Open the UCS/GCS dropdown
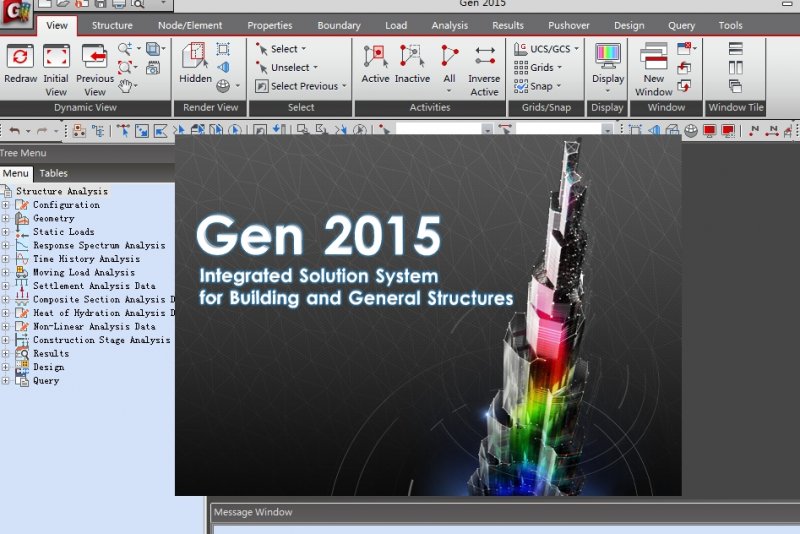800x534 pixels. coord(577,49)
